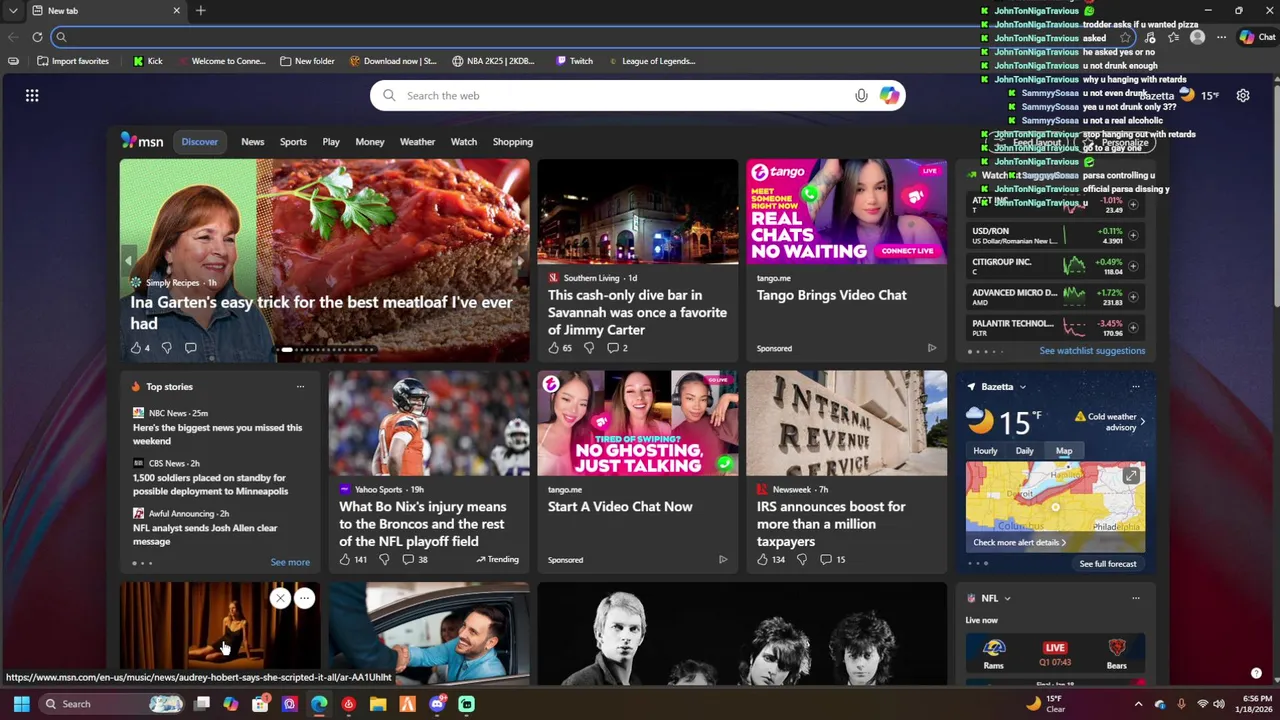The height and width of the screenshot is (720, 1280).
Task: Reload the page with the refresh icon
Action: (37, 37)
